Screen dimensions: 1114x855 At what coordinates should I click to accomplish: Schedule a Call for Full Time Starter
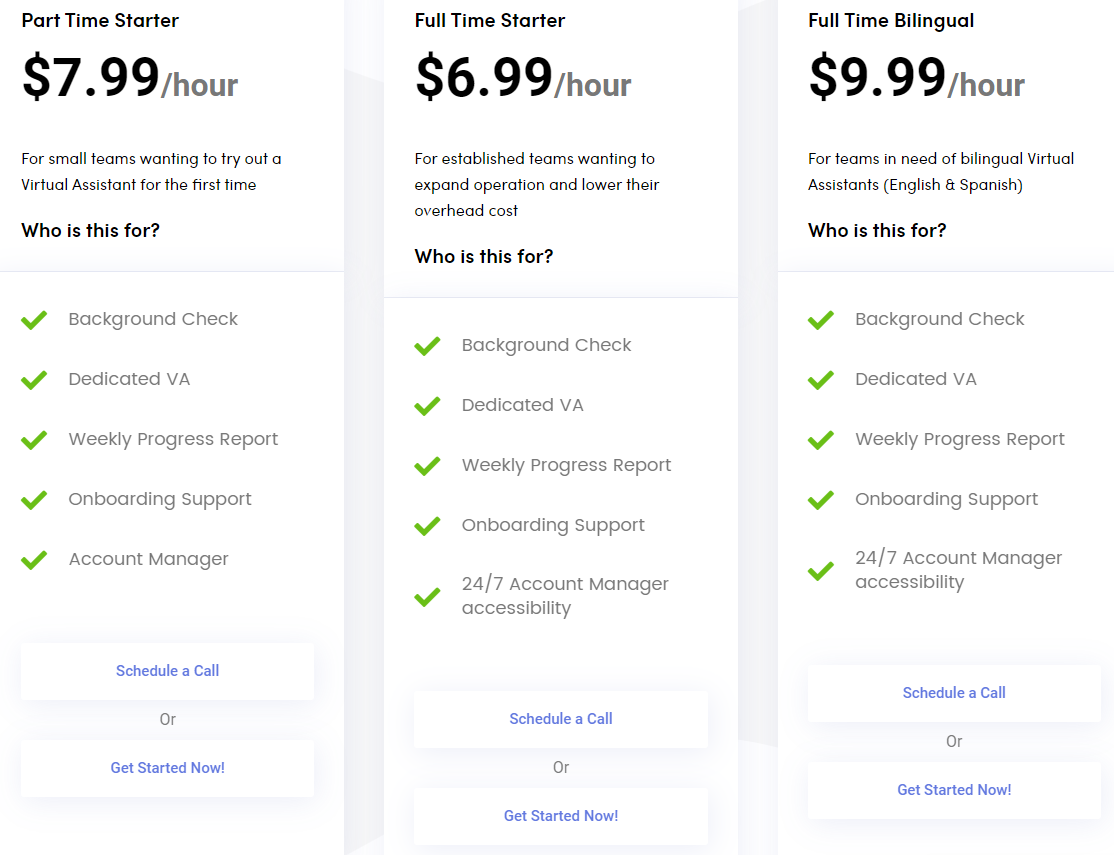pyautogui.click(x=560, y=719)
